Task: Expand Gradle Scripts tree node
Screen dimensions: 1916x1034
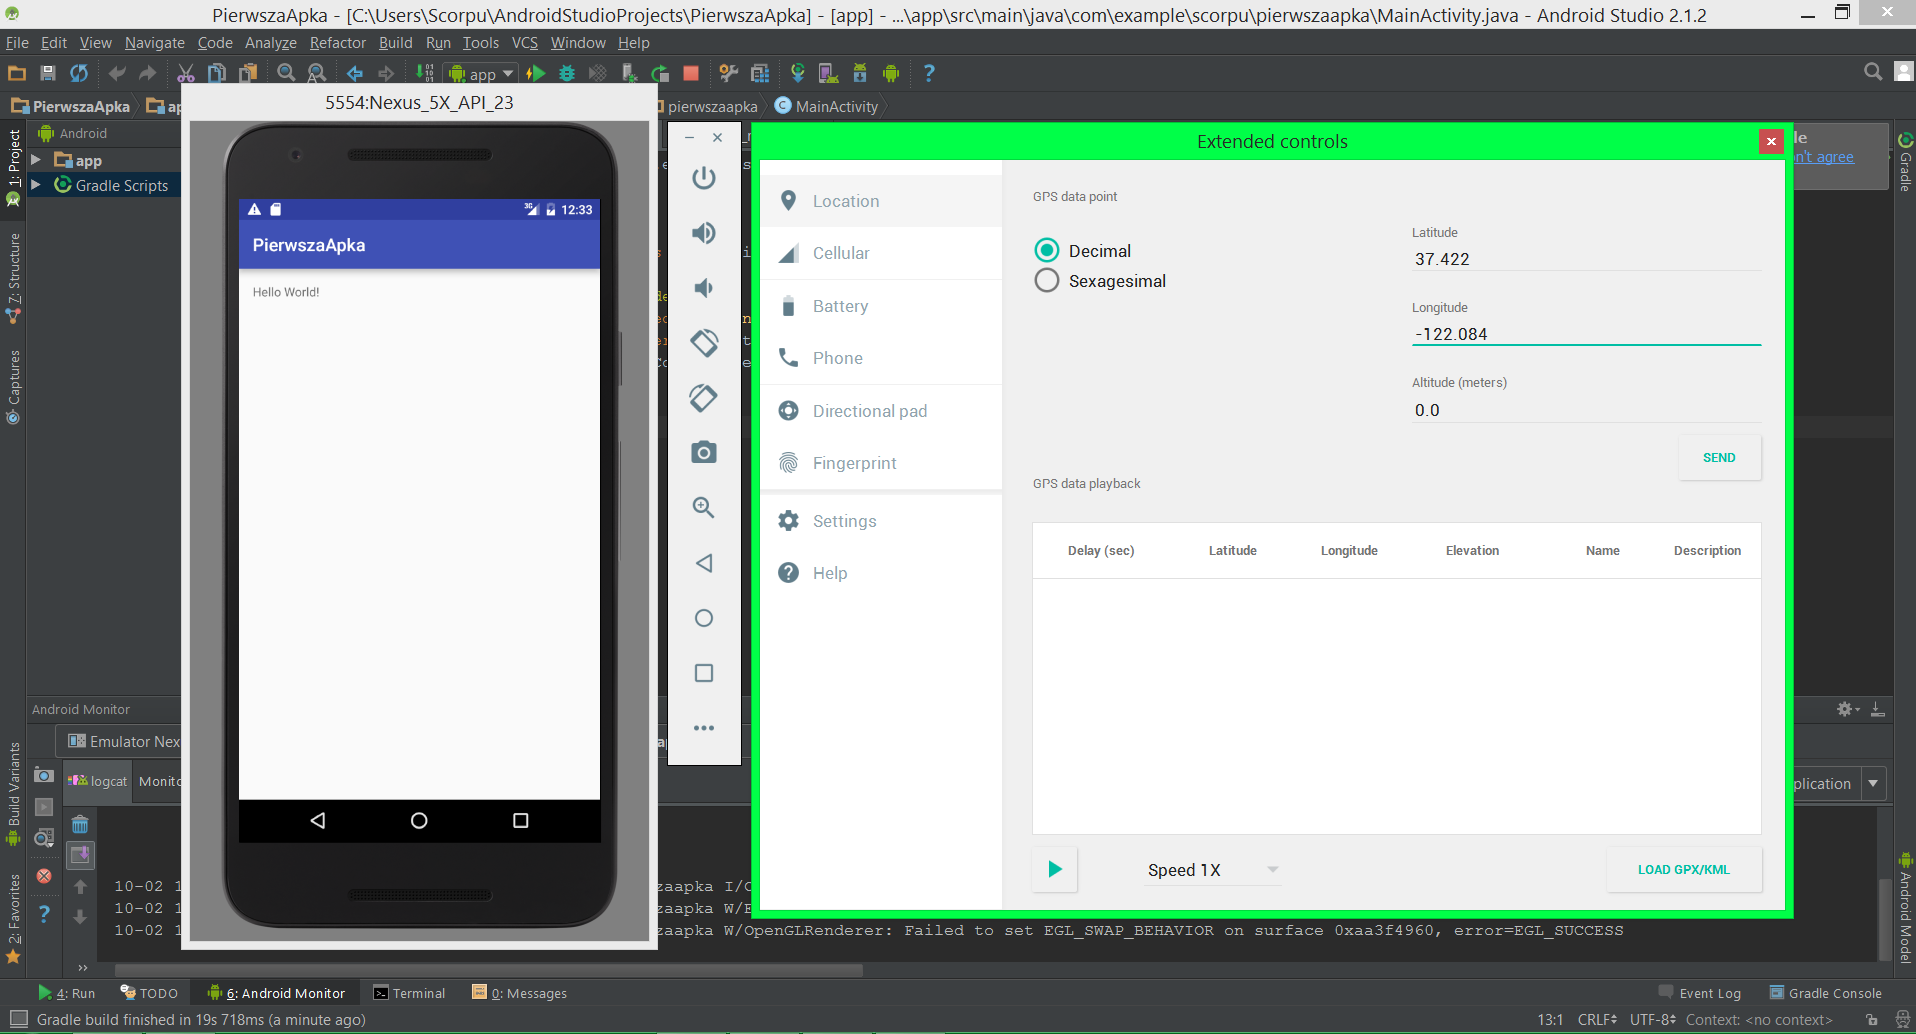Action: click(x=36, y=185)
